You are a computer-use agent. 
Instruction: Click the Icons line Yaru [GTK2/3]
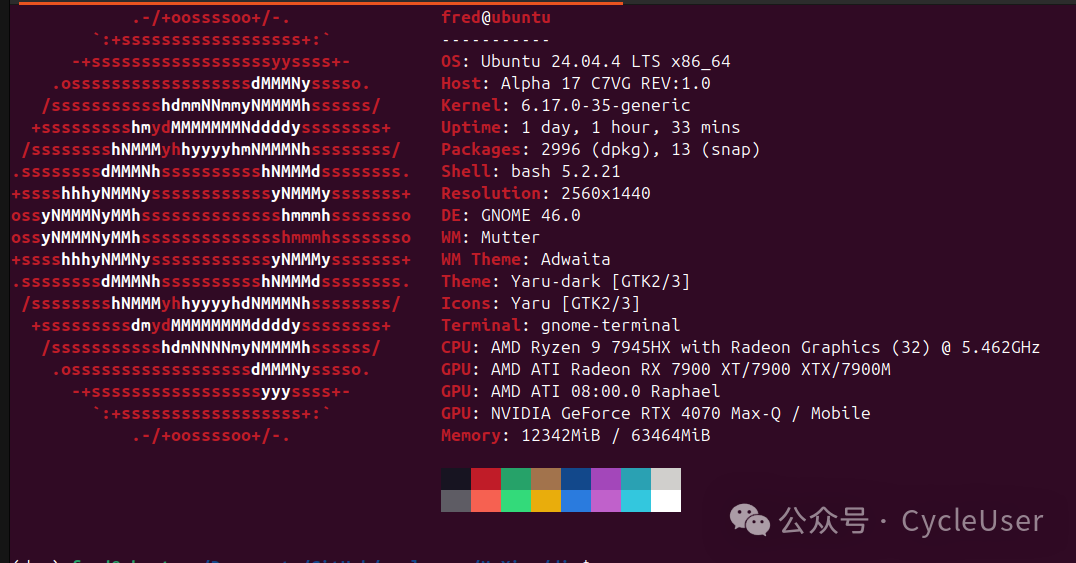[x=541, y=303]
